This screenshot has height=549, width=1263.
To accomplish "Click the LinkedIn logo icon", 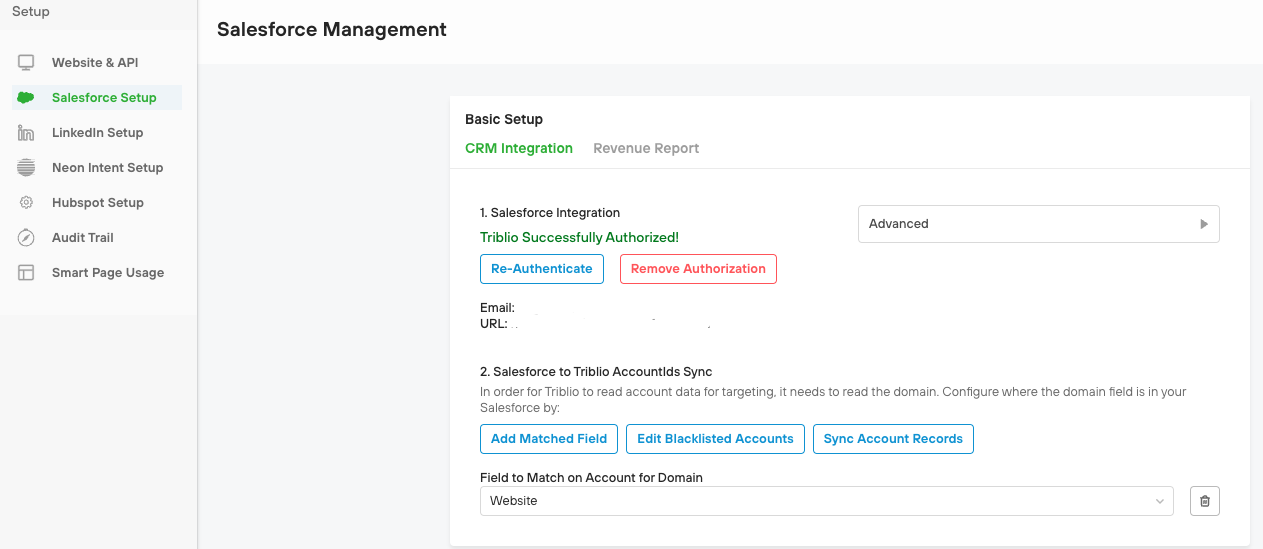I will [26, 133].
